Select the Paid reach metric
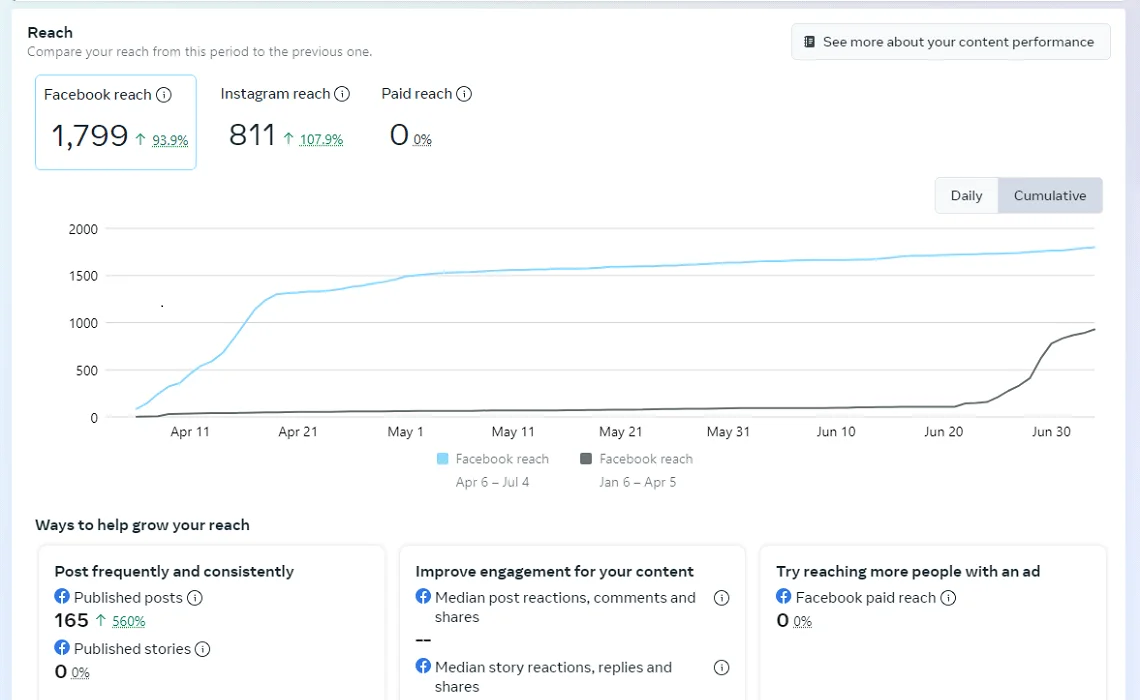 pos(426,120)
